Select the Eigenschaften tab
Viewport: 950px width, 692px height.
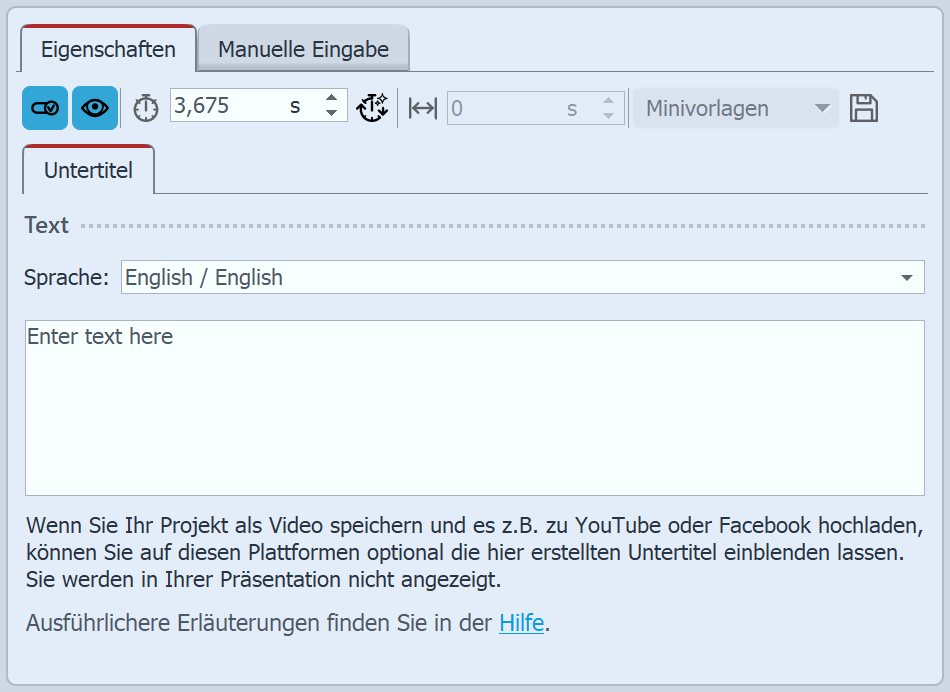tap(107, 48)
